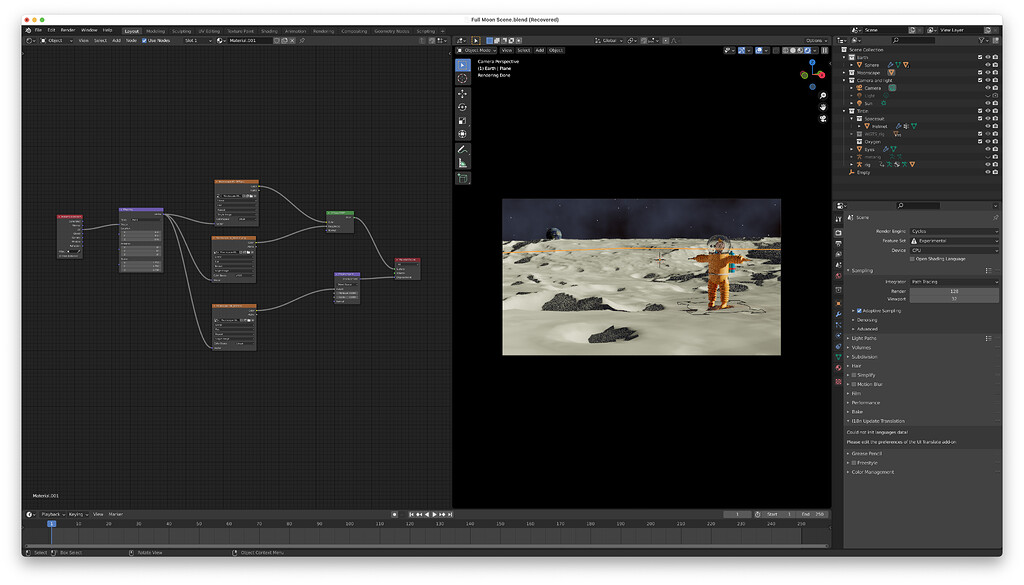Open the viewport Add menu

[x=539, y=50]
